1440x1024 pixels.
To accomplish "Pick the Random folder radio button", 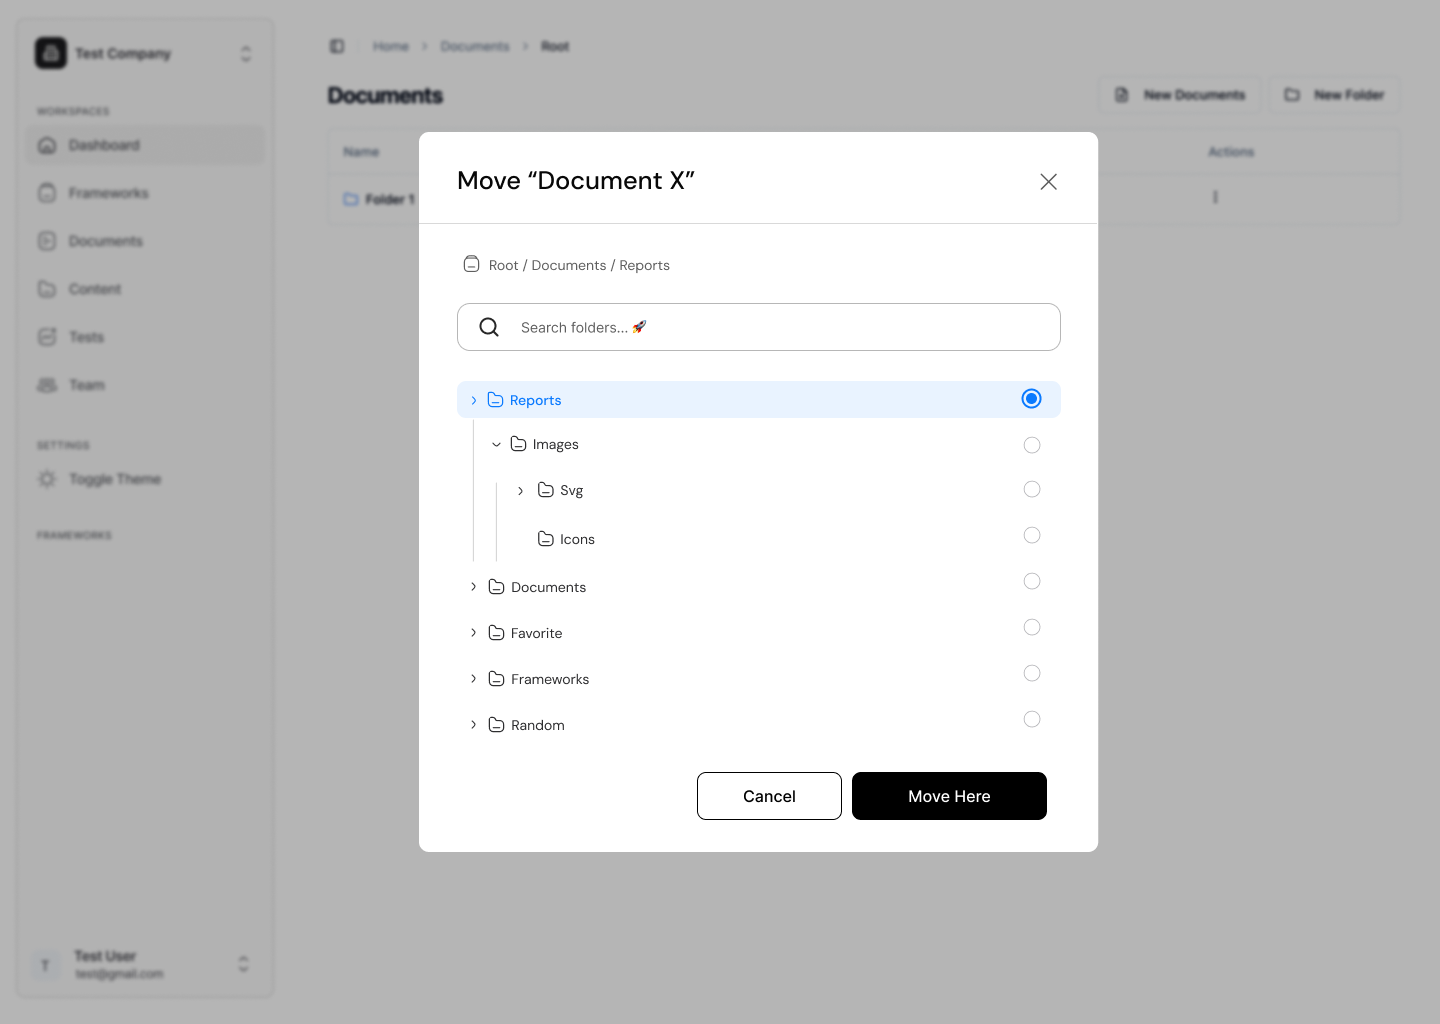I will (x=1032, y=719).
